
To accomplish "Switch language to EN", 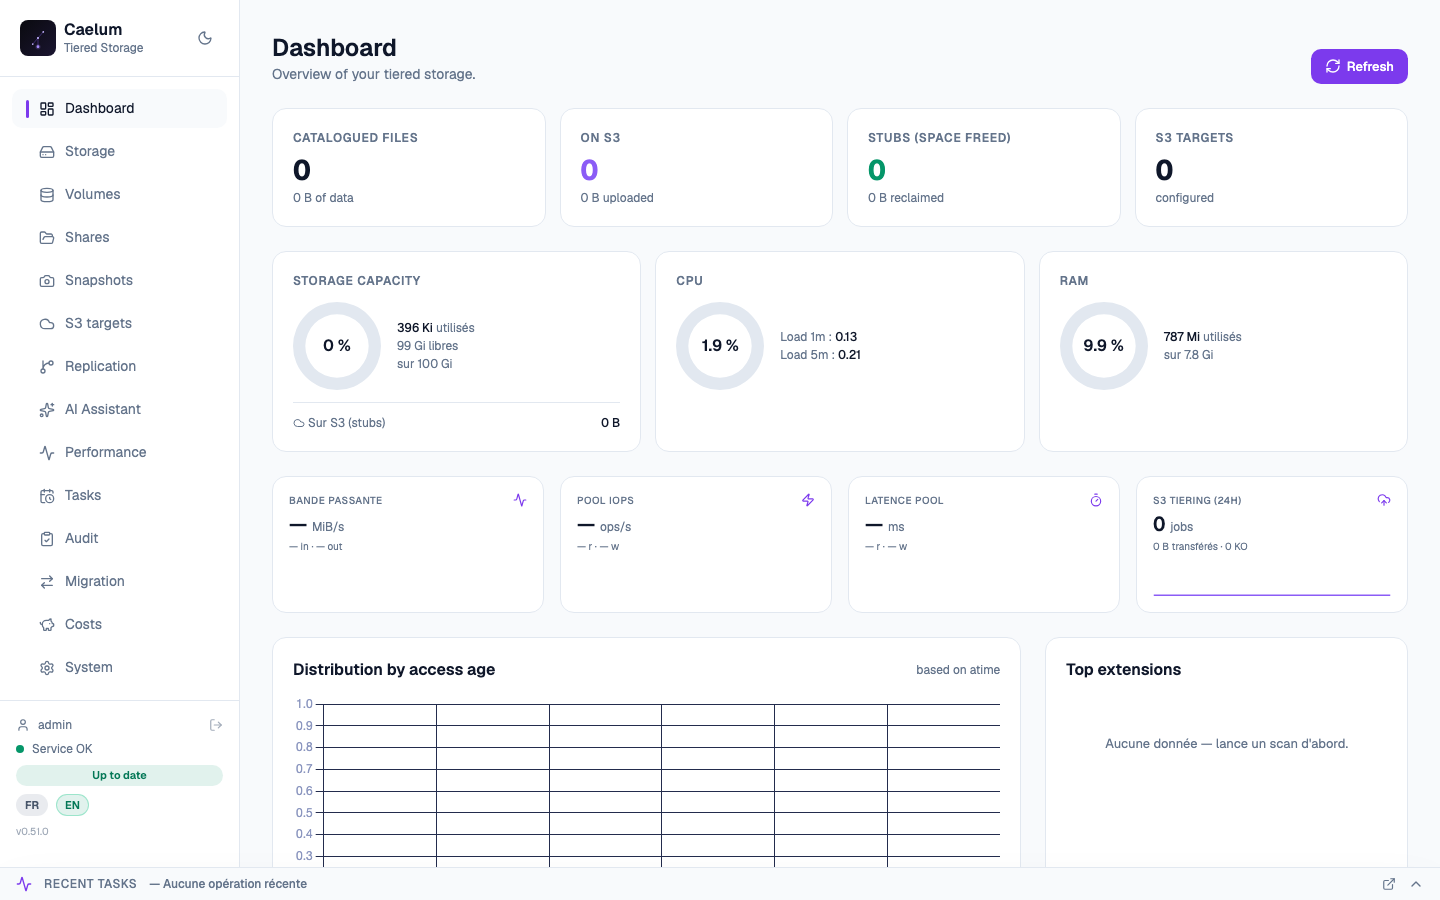I will tap(72, 805).
